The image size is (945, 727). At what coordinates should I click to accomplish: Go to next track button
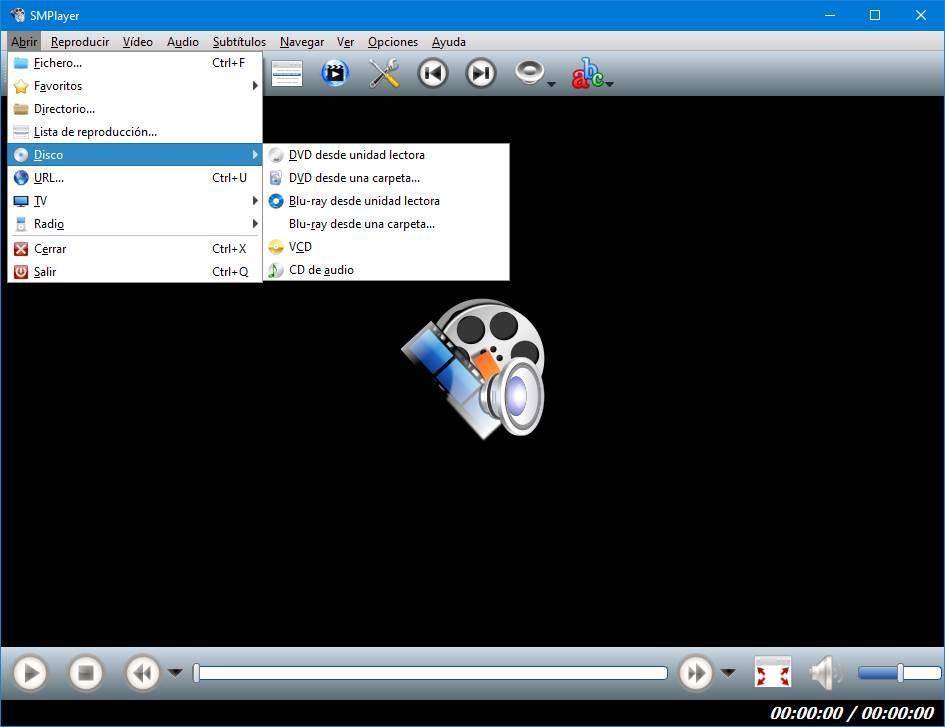tap(481, 74)
